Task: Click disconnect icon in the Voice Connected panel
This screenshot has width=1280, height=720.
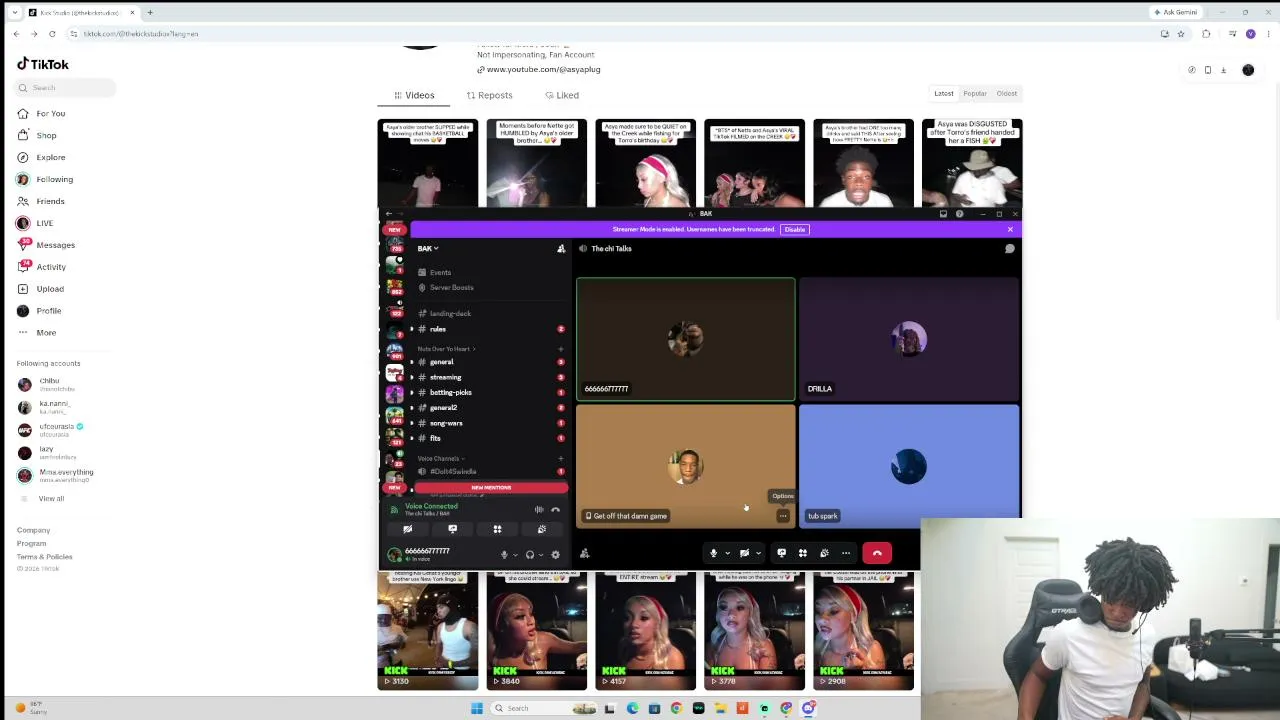Action: click(x=555, y=509)
